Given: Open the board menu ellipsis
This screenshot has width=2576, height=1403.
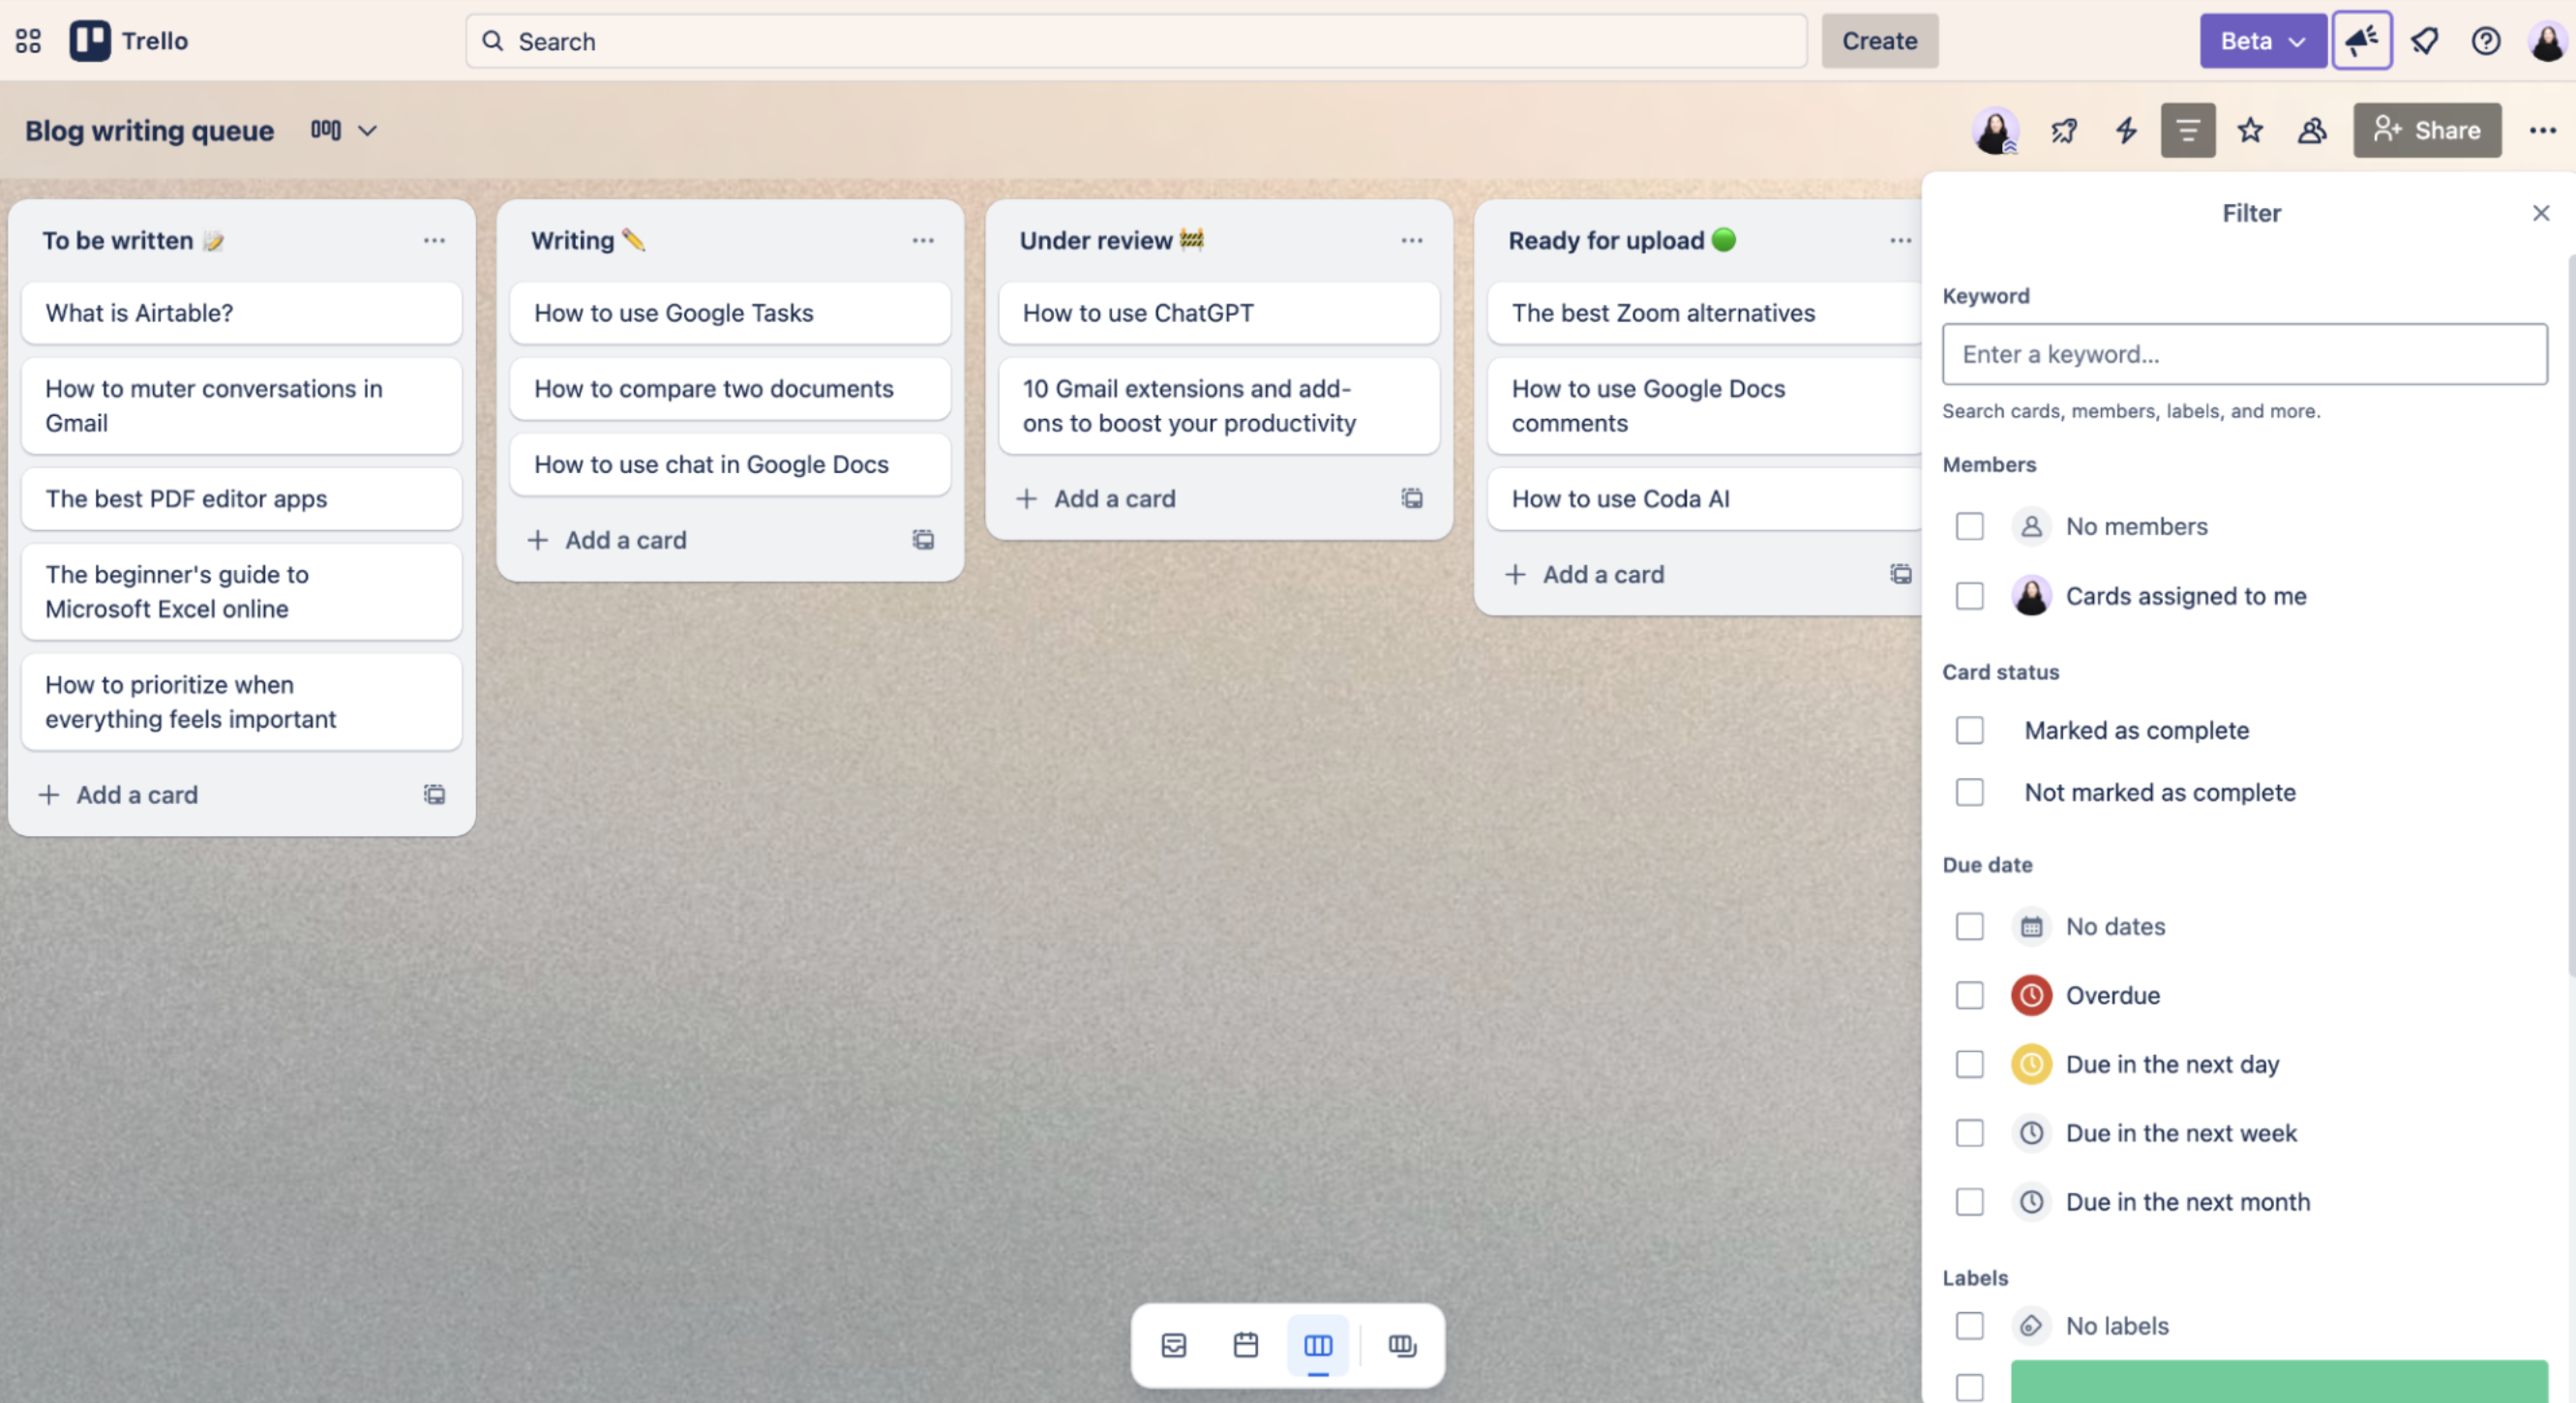Looking at the screenshot, I should [x=2542, y=130].
